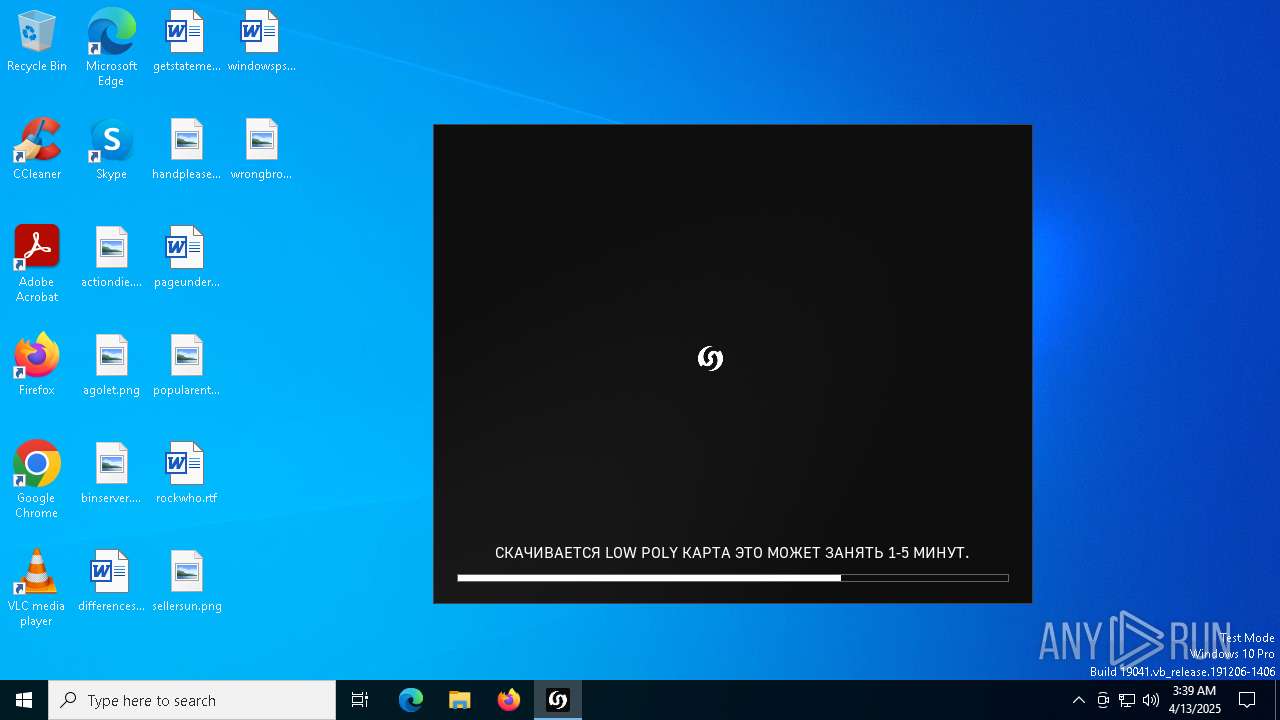Launch Microsoft Edge from the desktop
The image size is (1280, 720).
[111, 47]
